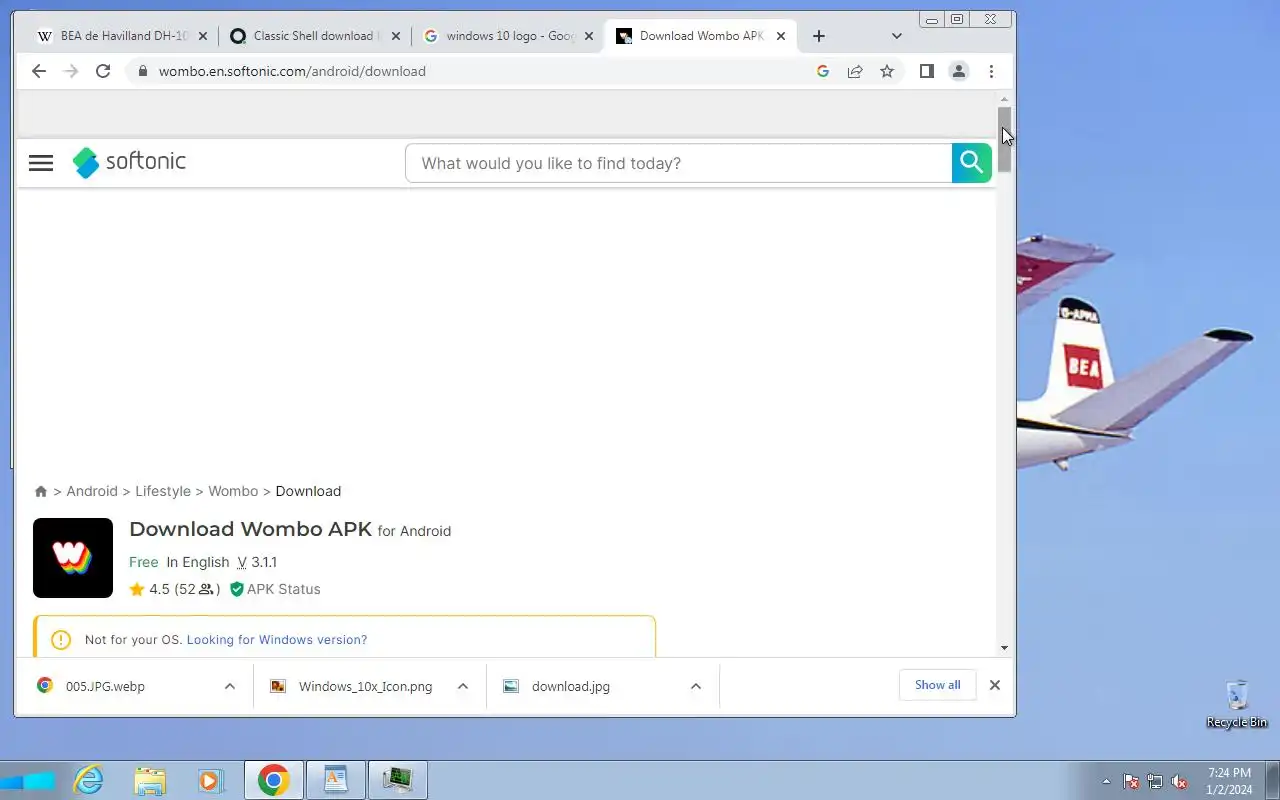Open the Softonic hamburger menu
Screen dimensions: 1280x800
41,163
